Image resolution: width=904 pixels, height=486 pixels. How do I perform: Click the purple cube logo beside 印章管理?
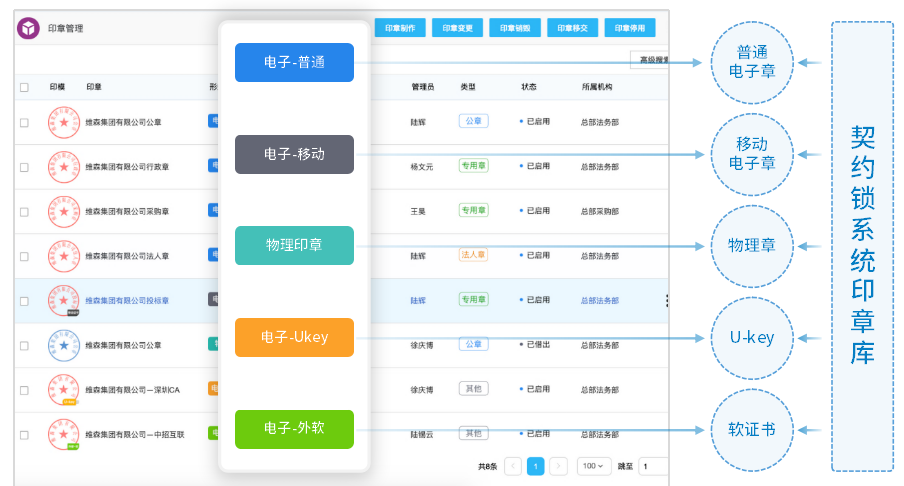point(28,28)
